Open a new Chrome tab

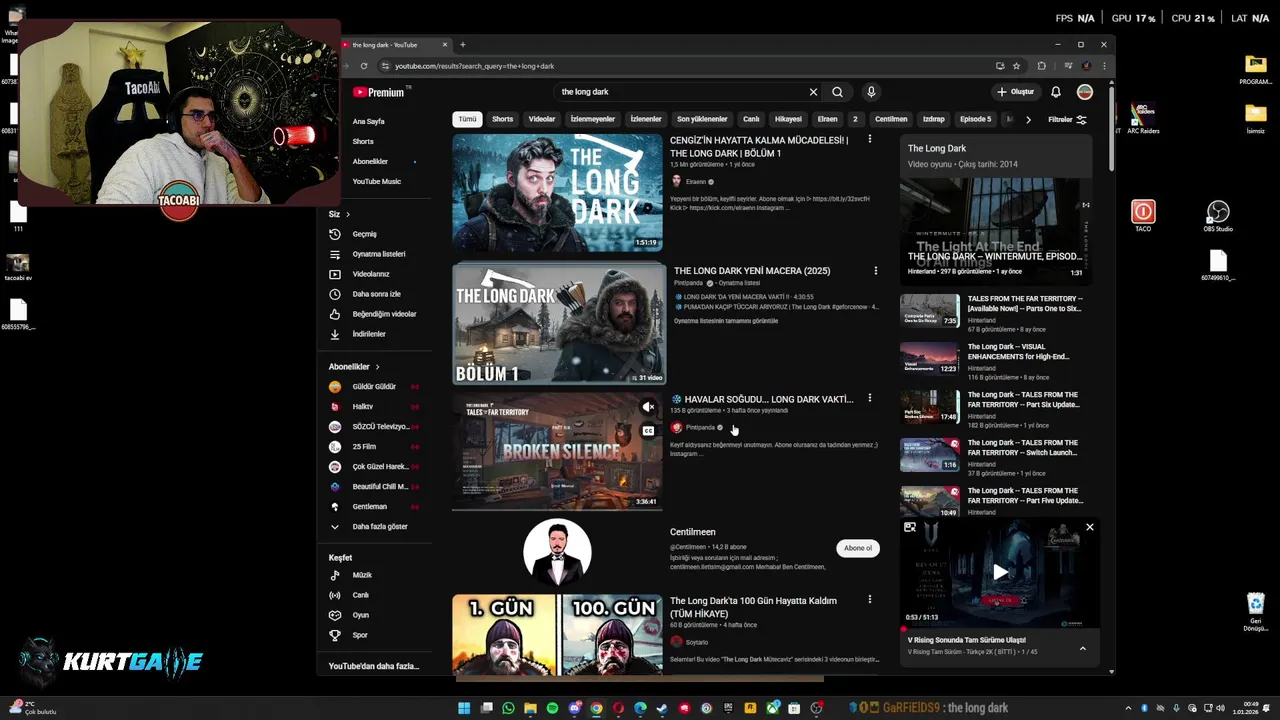(462, 44)
